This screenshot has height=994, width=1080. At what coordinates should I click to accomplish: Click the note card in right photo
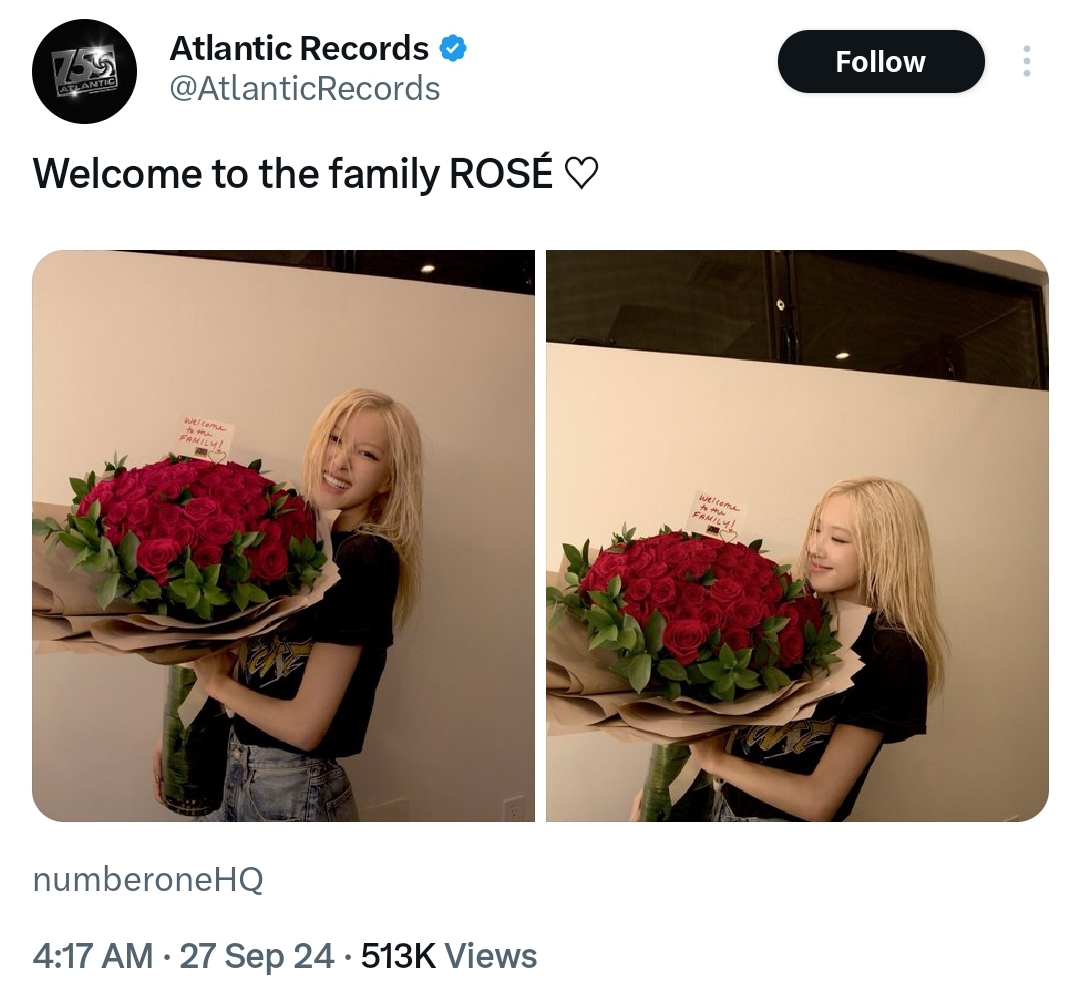coord(718,513)
